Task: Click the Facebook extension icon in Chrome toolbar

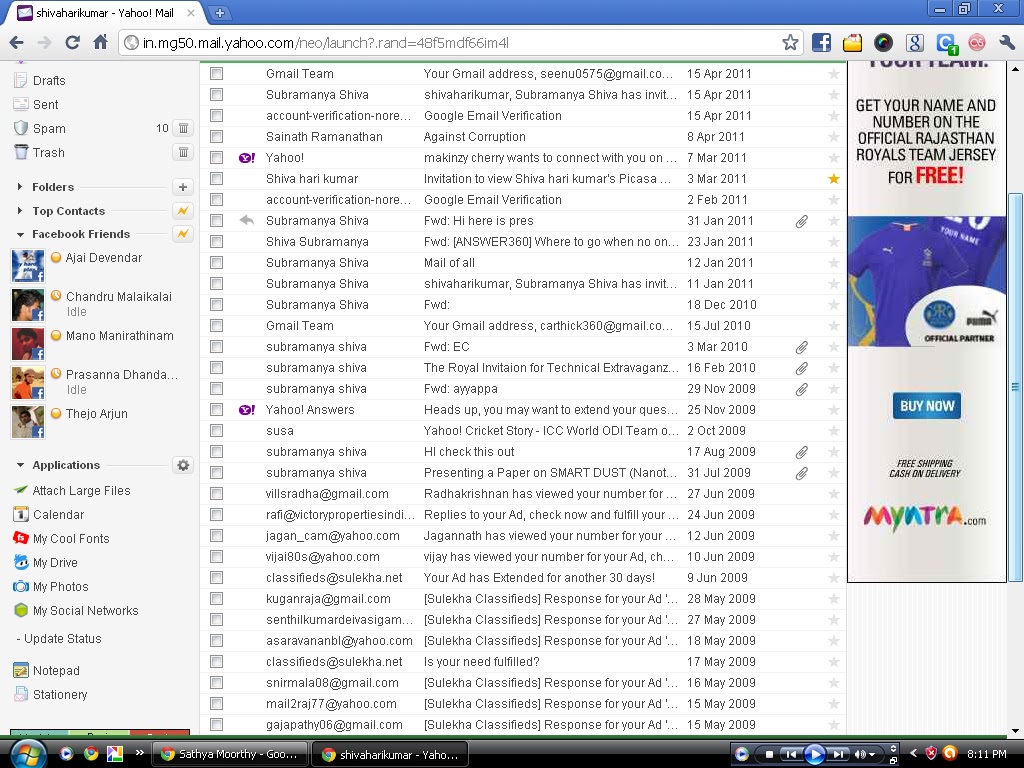Action: (821, 43)
